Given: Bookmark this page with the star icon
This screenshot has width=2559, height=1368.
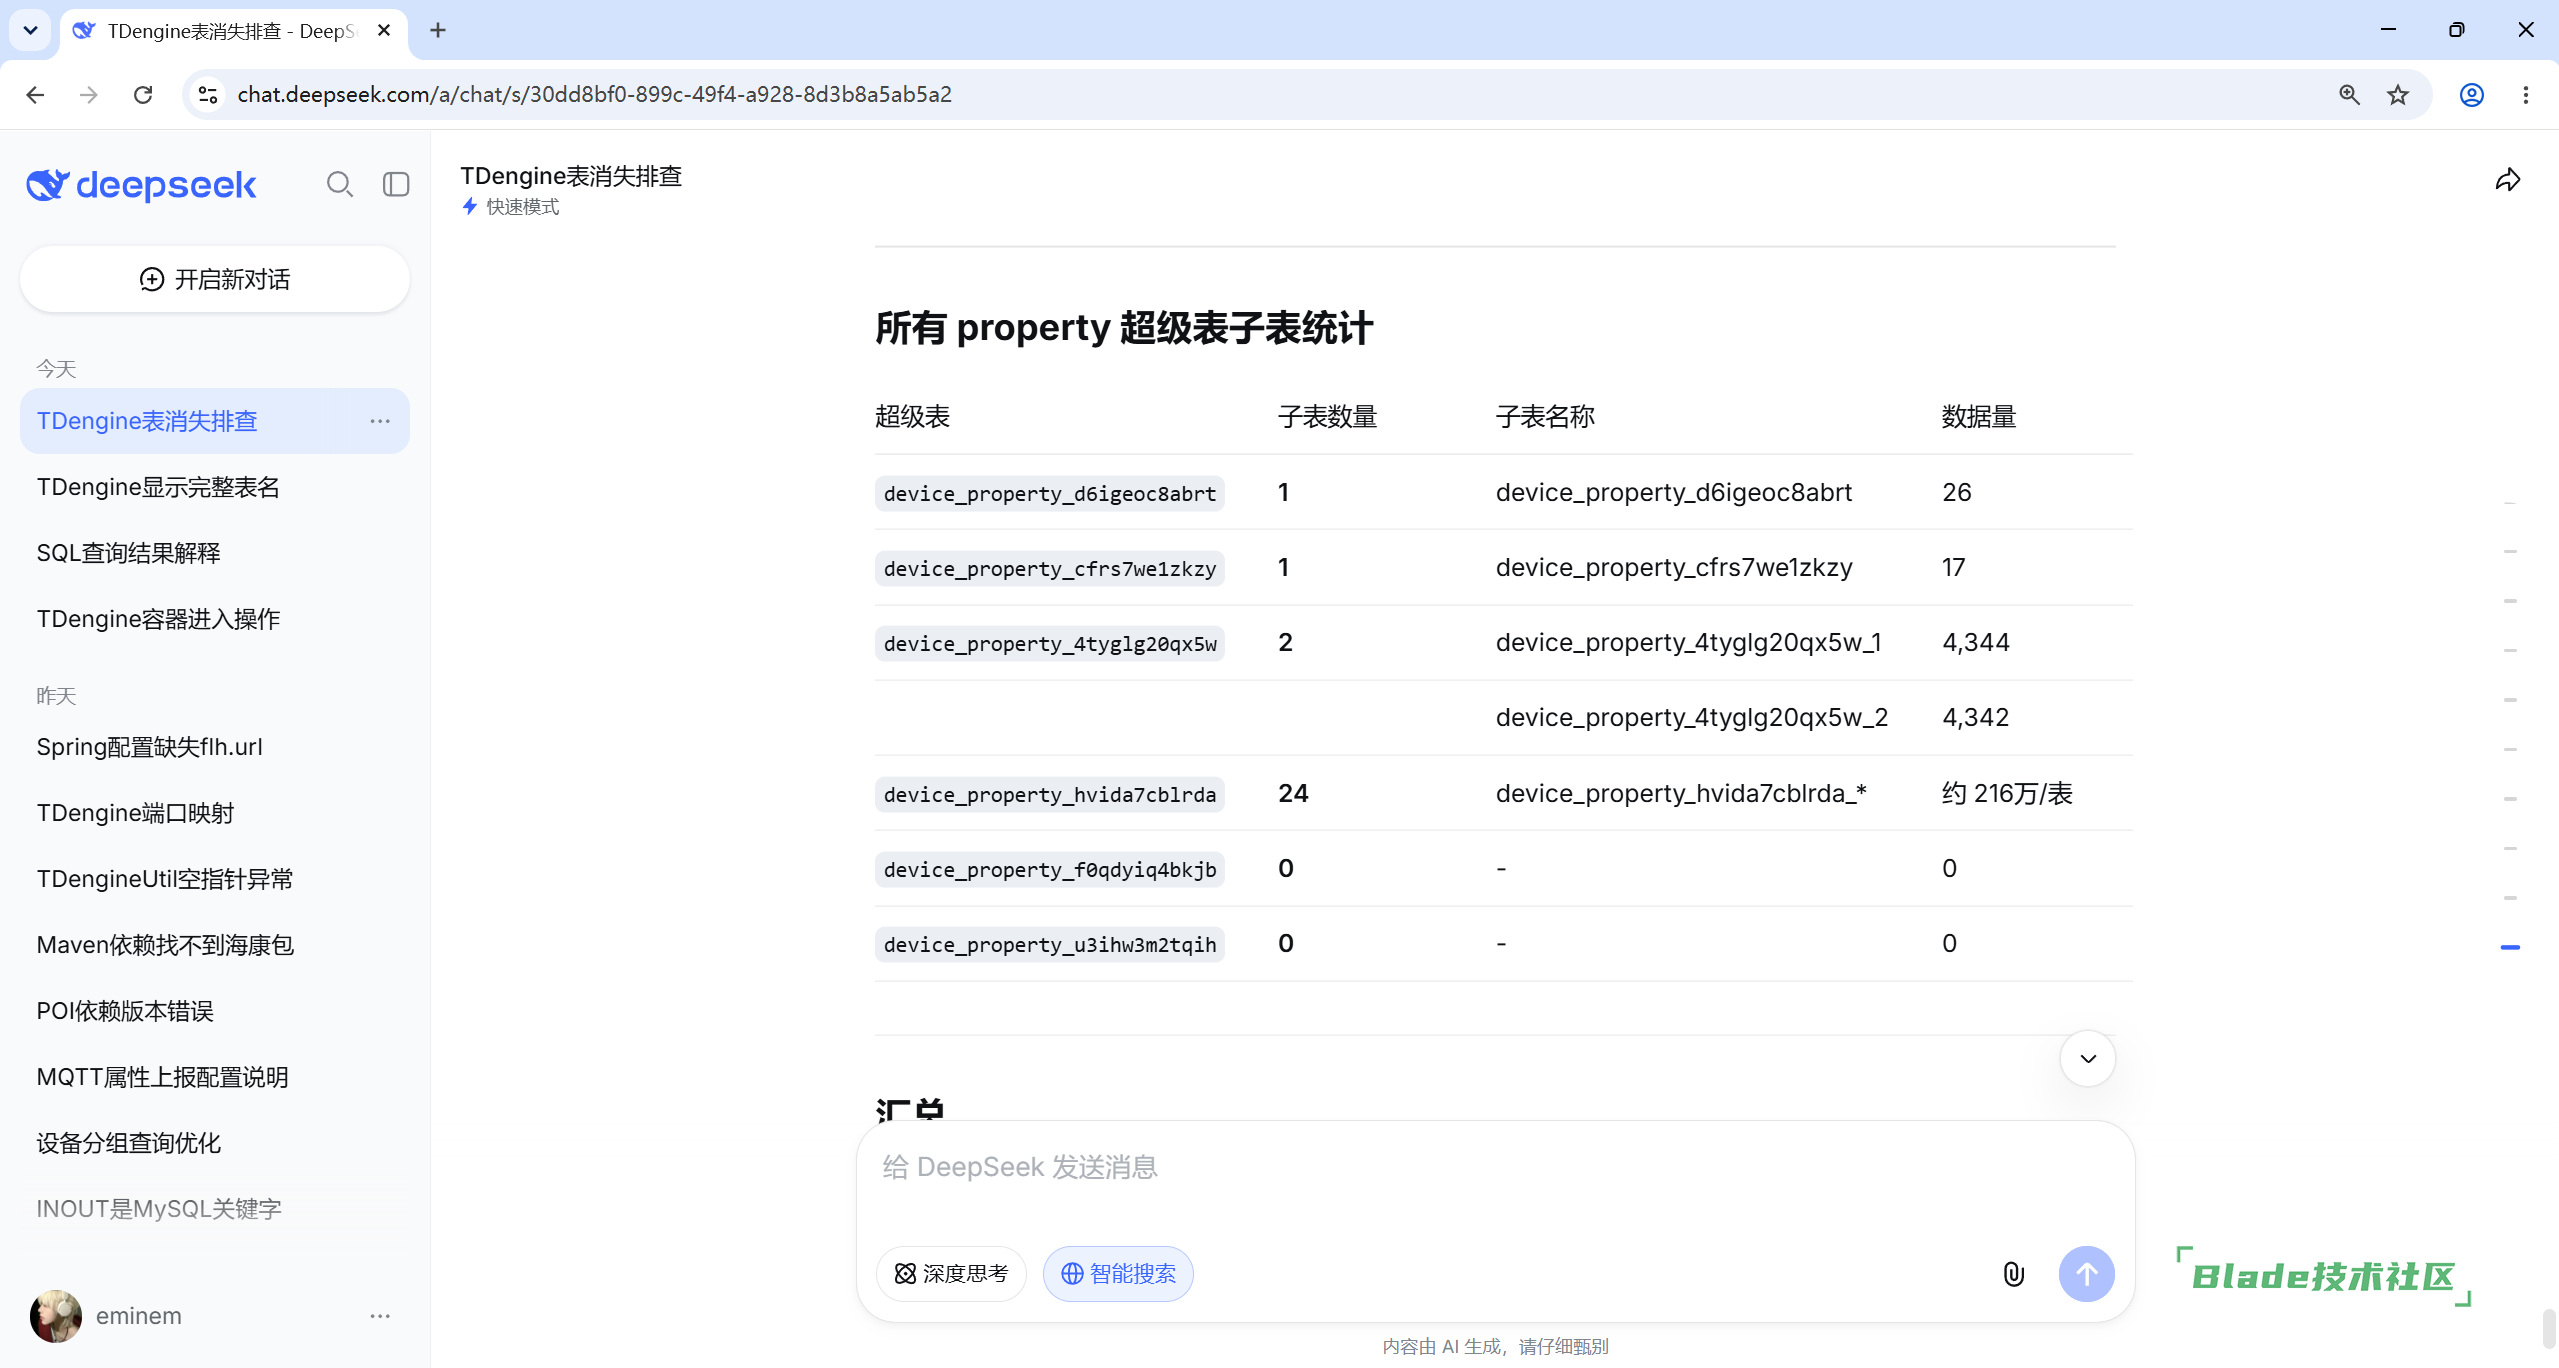Looking at the screenshot, I should pos(2398,94).
